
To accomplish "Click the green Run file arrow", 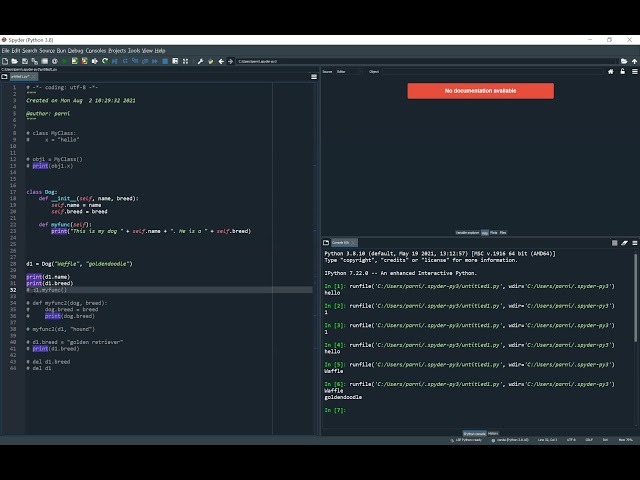I will 64,61.
